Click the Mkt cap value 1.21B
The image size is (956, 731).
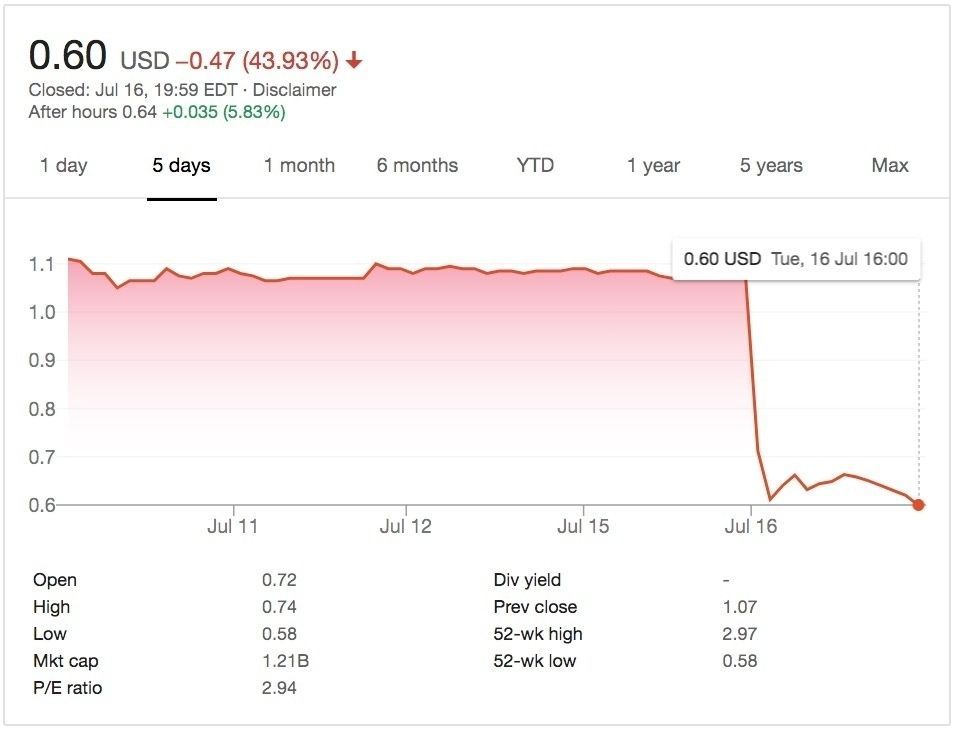[280, 661]
